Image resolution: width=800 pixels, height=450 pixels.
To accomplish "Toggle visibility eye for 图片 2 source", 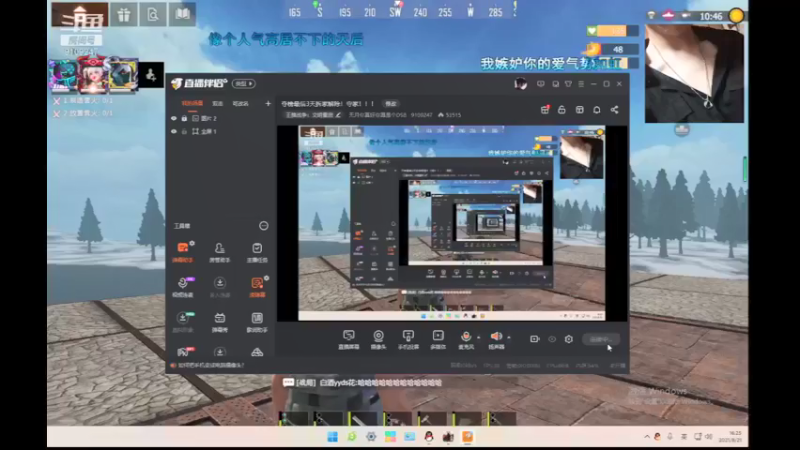I will click(x=174, y=118).
